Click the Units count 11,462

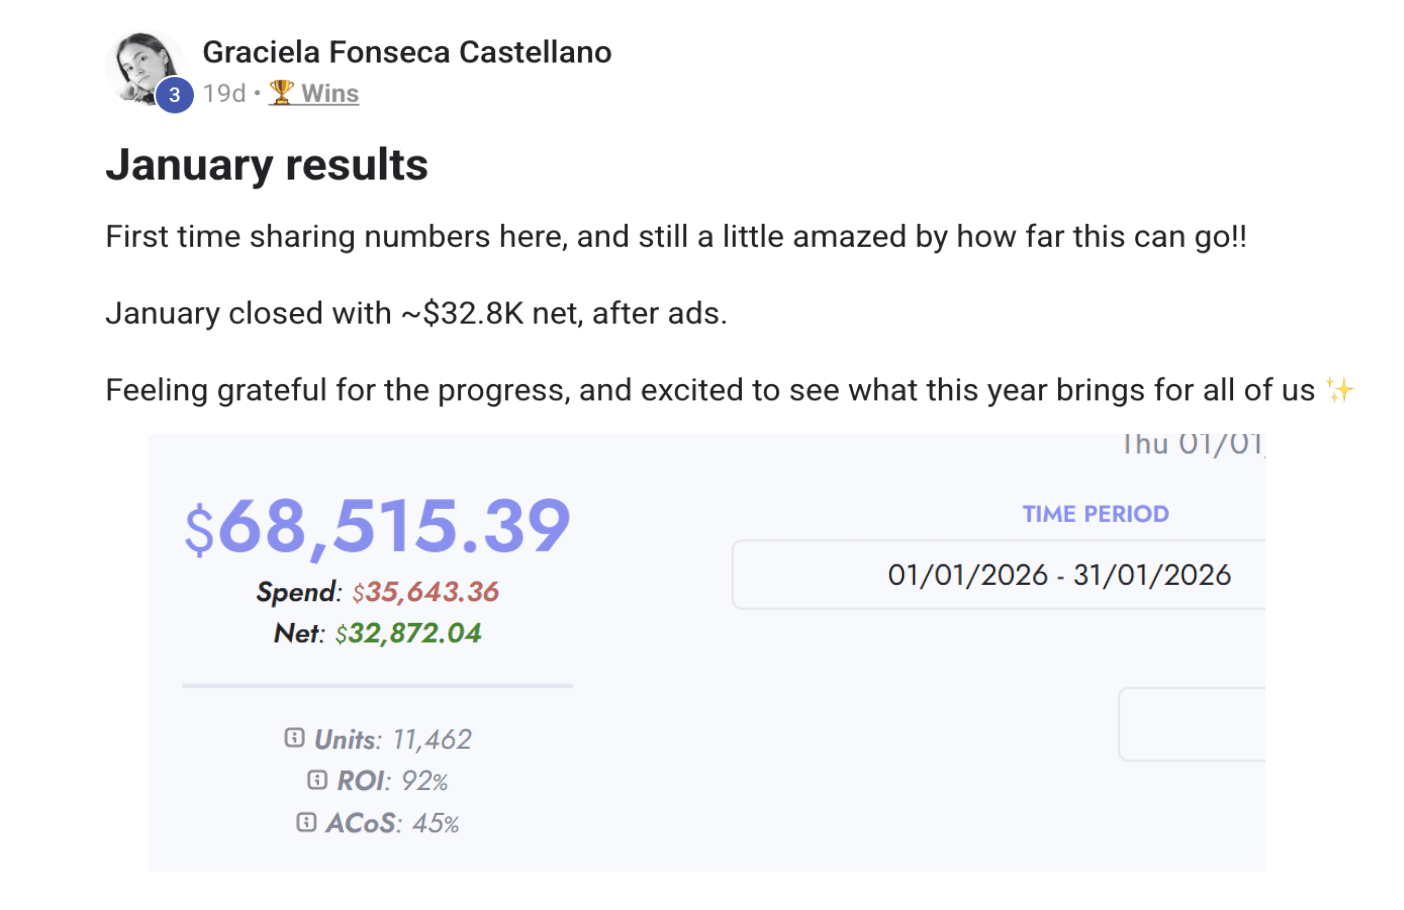(431, 739)
